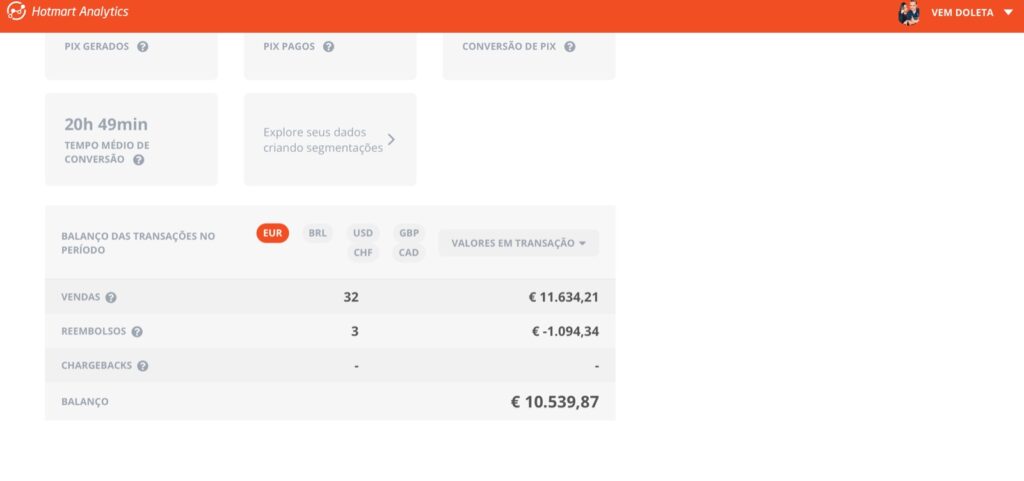Click help icon next to Vendas
Image resolution: width=1024 pixels, height=481 pixels.
111,298
